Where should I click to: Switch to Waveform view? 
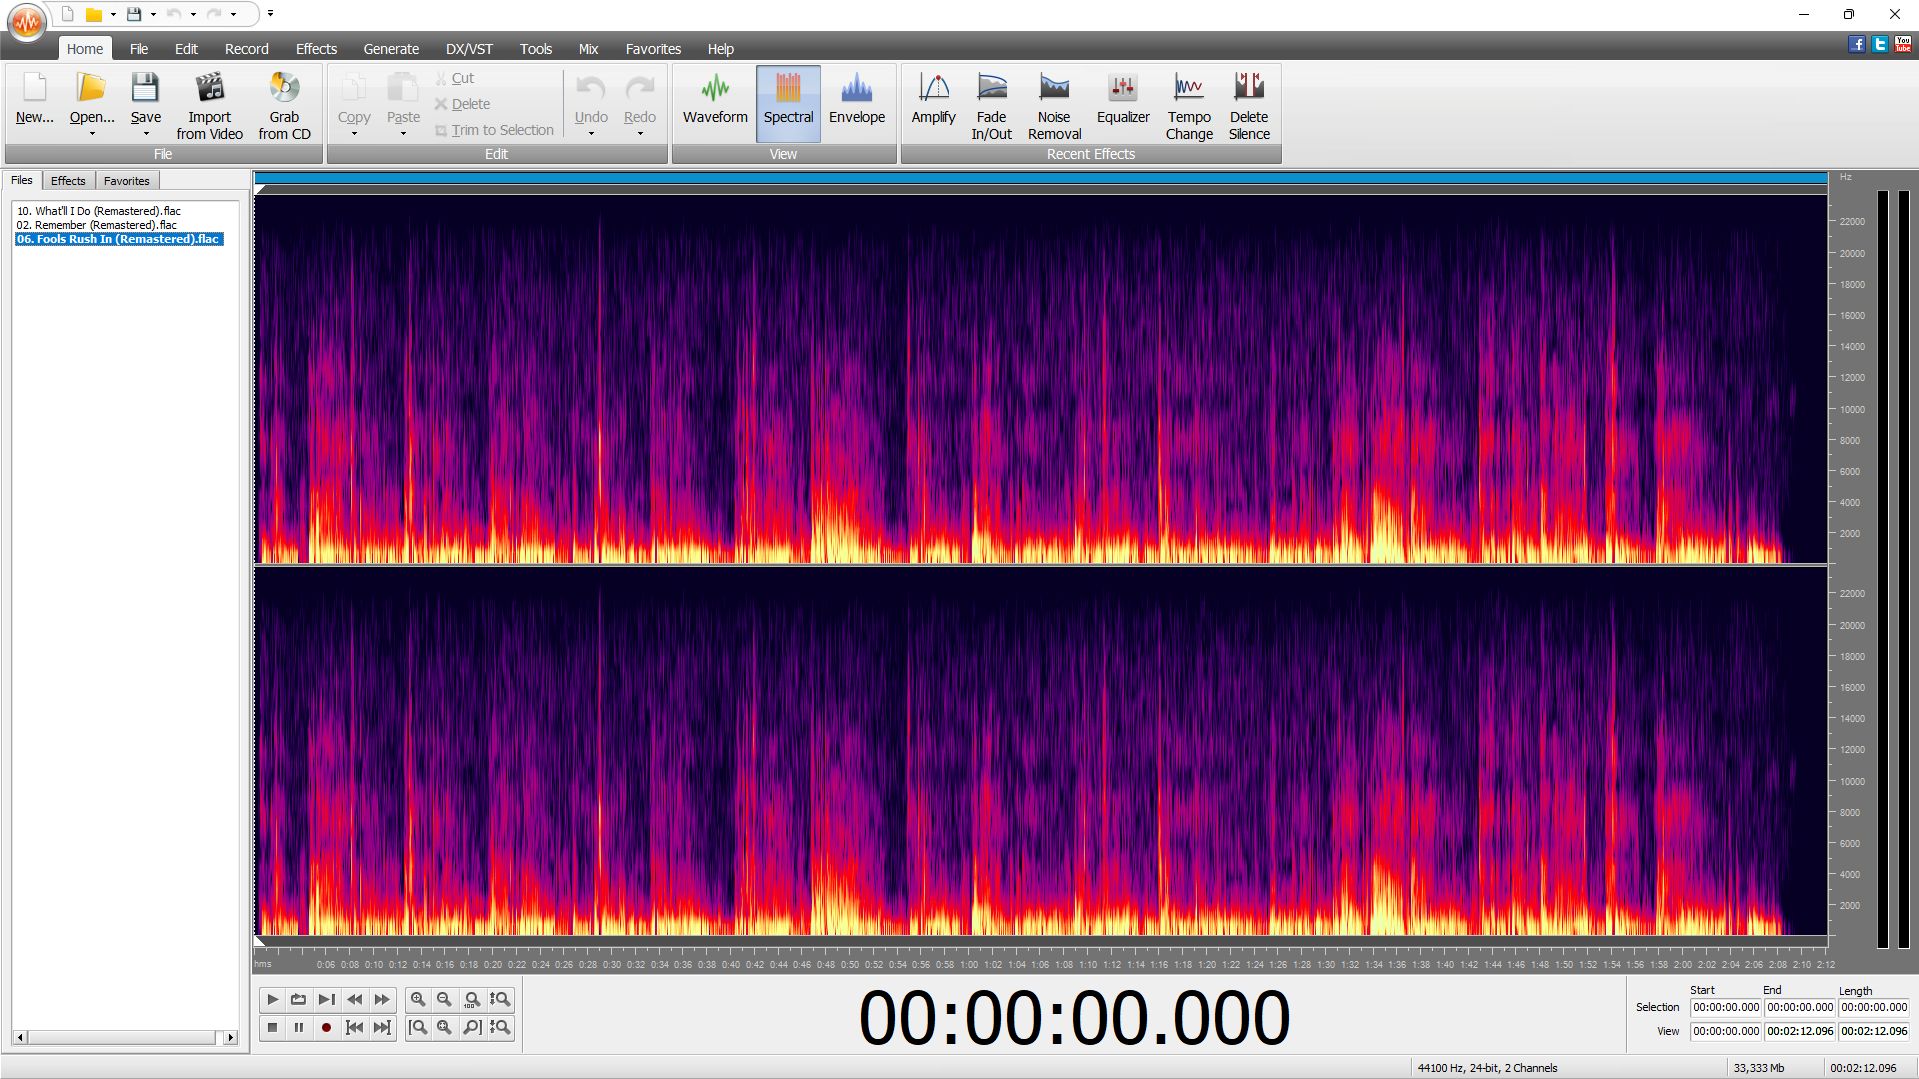(715, 99)
